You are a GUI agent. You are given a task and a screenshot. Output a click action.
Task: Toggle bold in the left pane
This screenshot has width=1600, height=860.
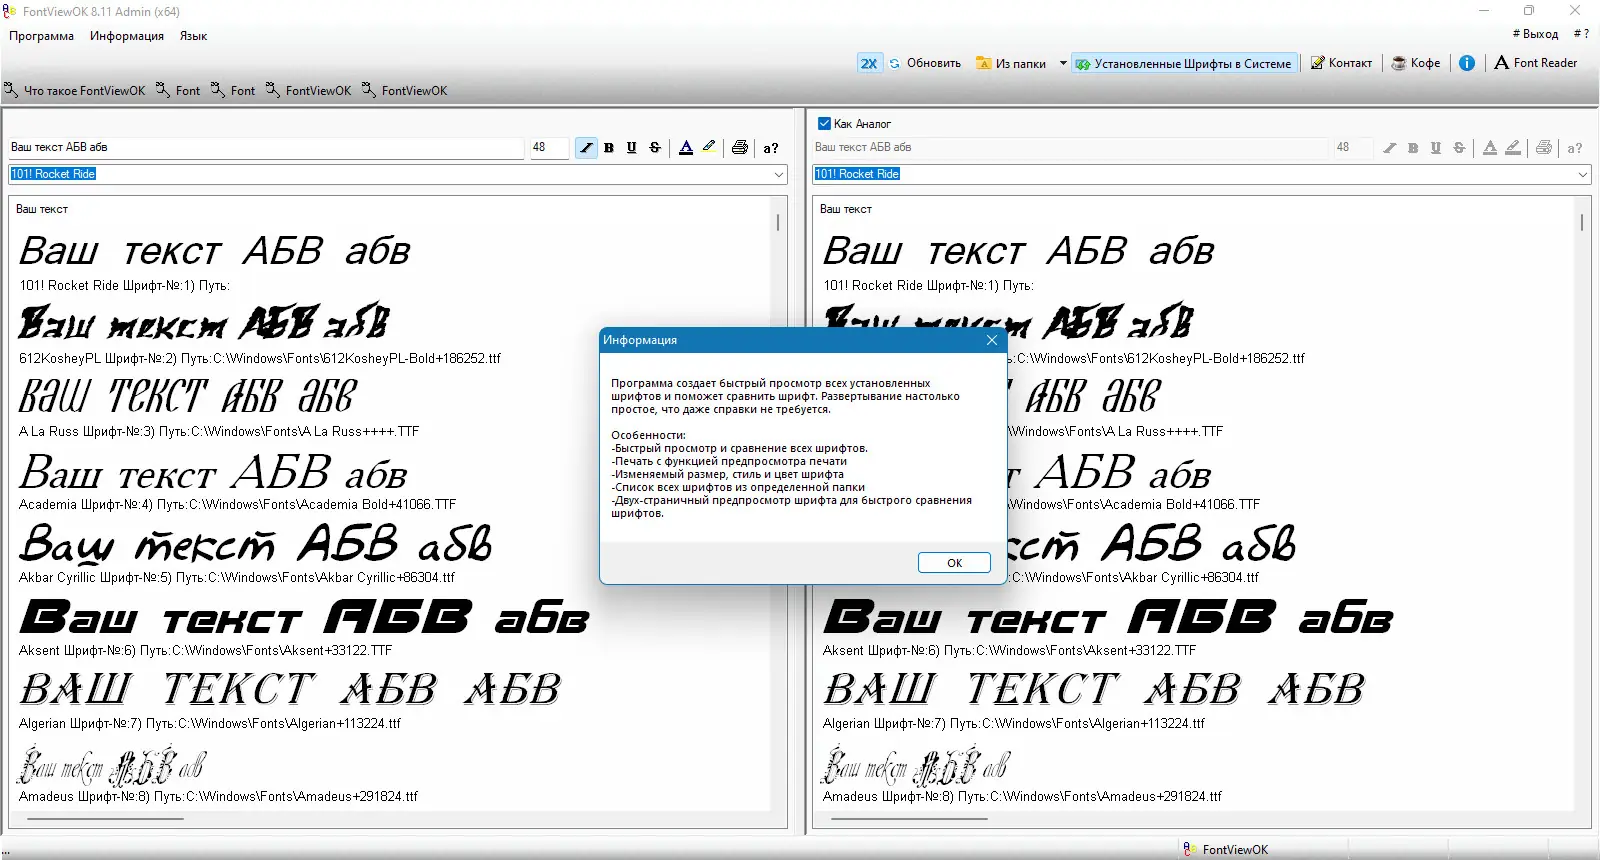pos(609,148)
